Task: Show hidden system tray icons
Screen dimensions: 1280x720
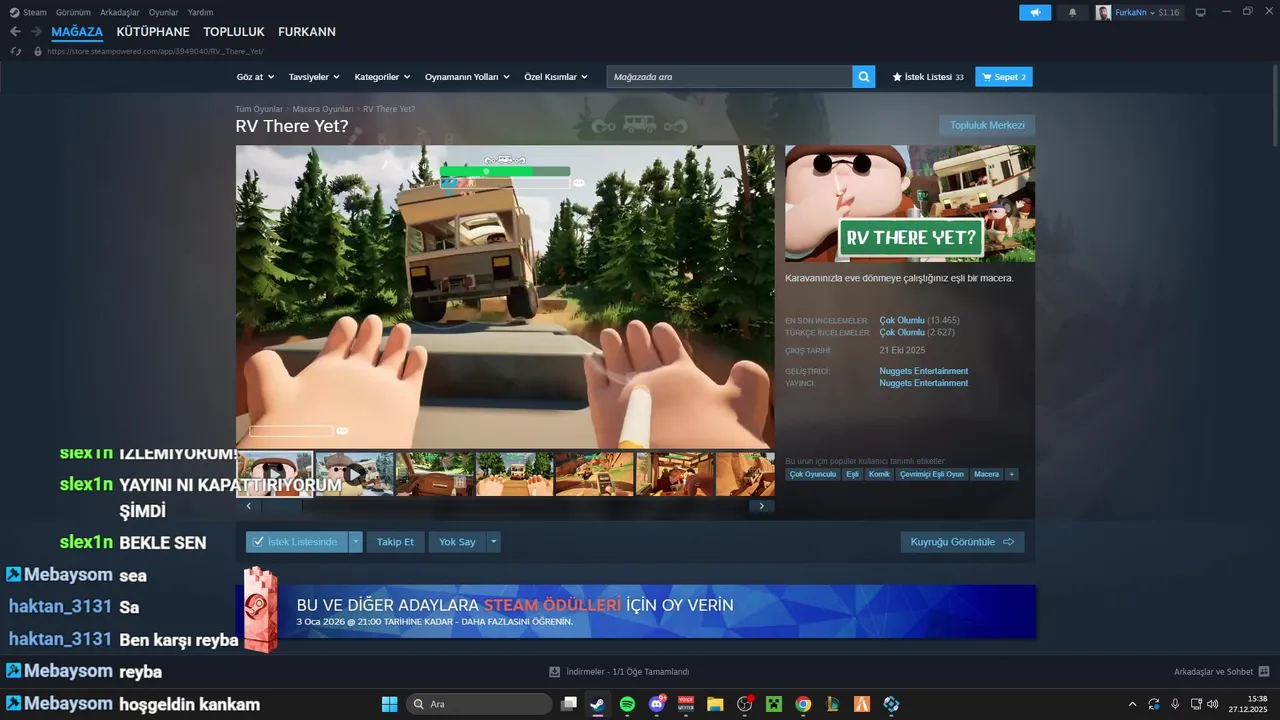Action: [x=1132, y=704]
